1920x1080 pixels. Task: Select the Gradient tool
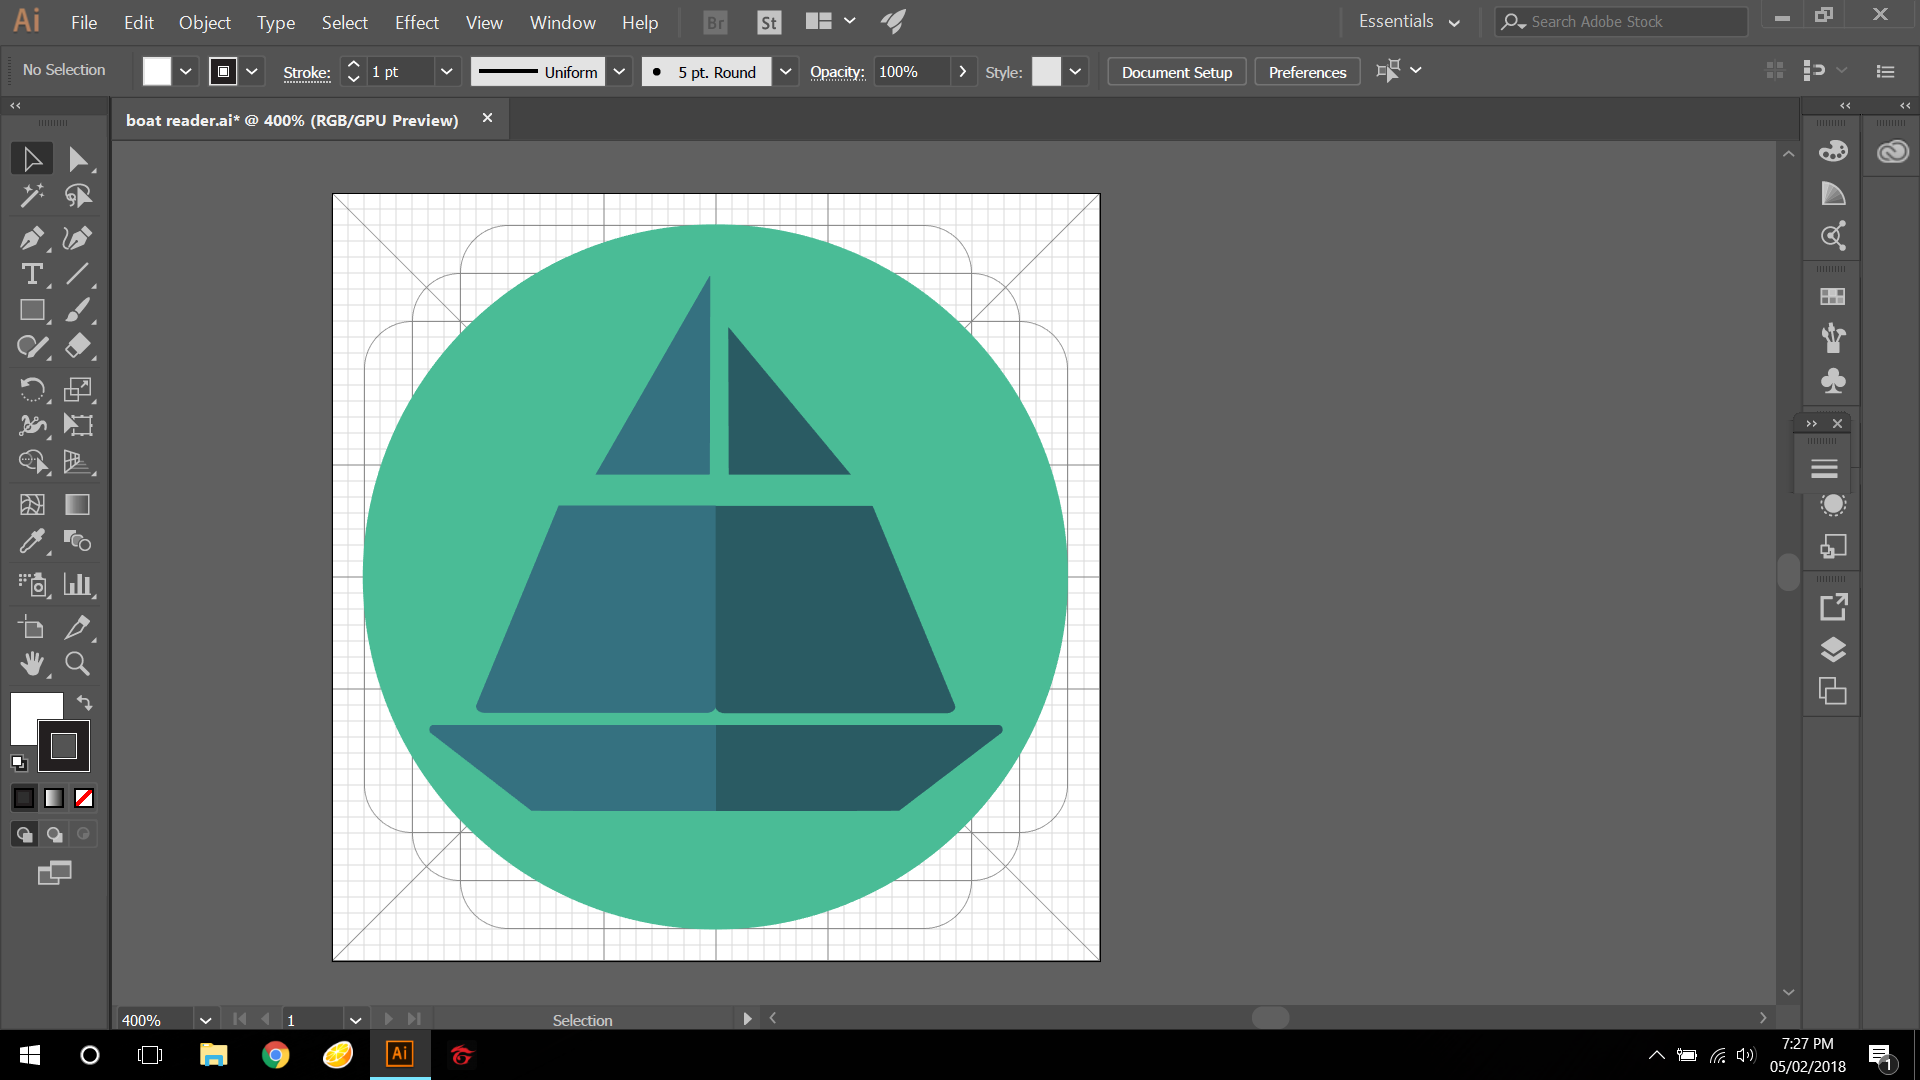click(77, 505)
